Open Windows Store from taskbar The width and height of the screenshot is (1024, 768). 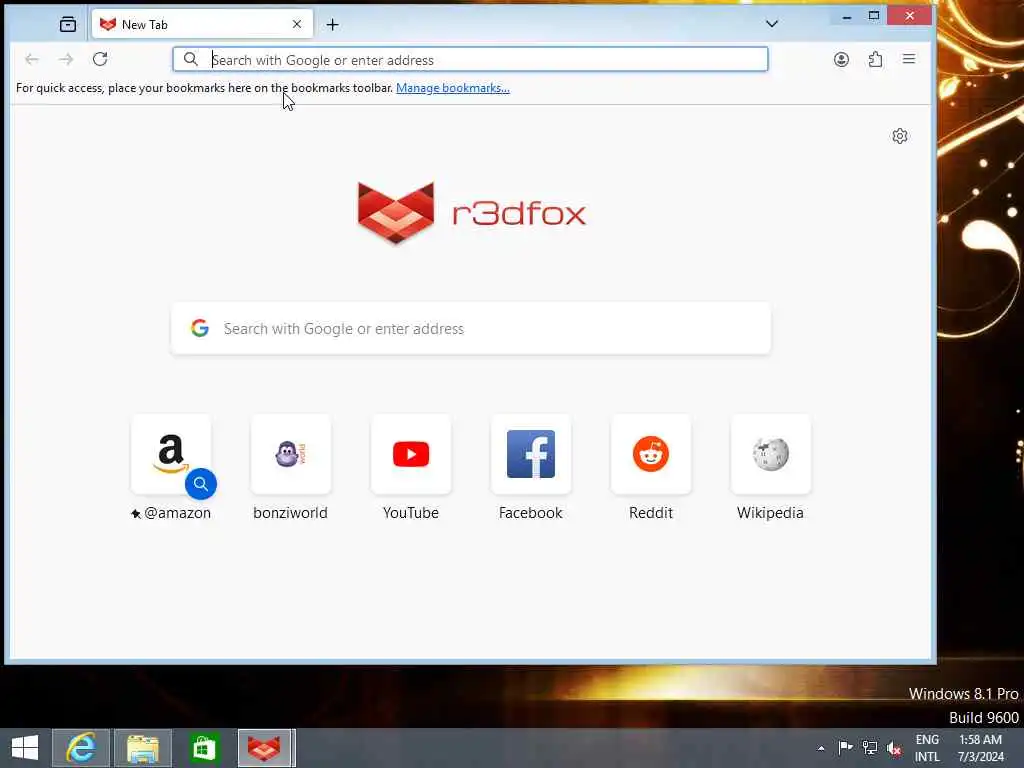(x=204, y=748)
